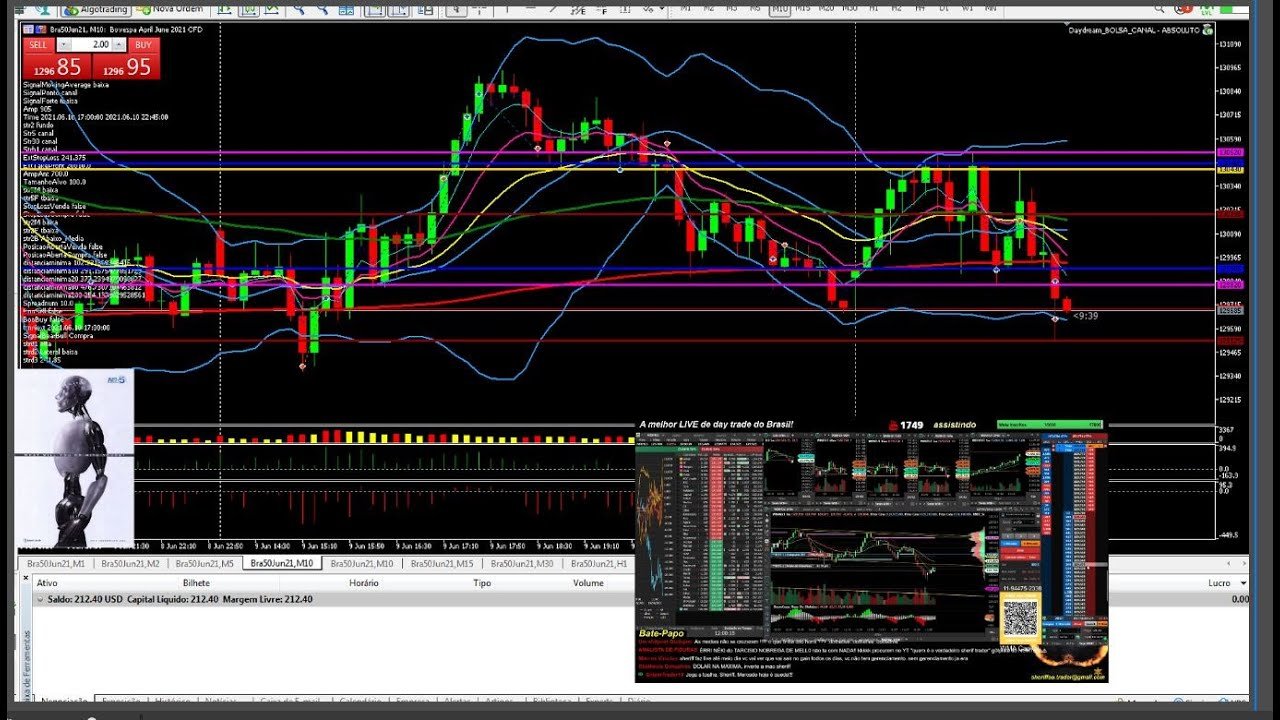
Task: Switch to Bra50Jun21,H1 chart tab
Action: [x=598, y=564]
